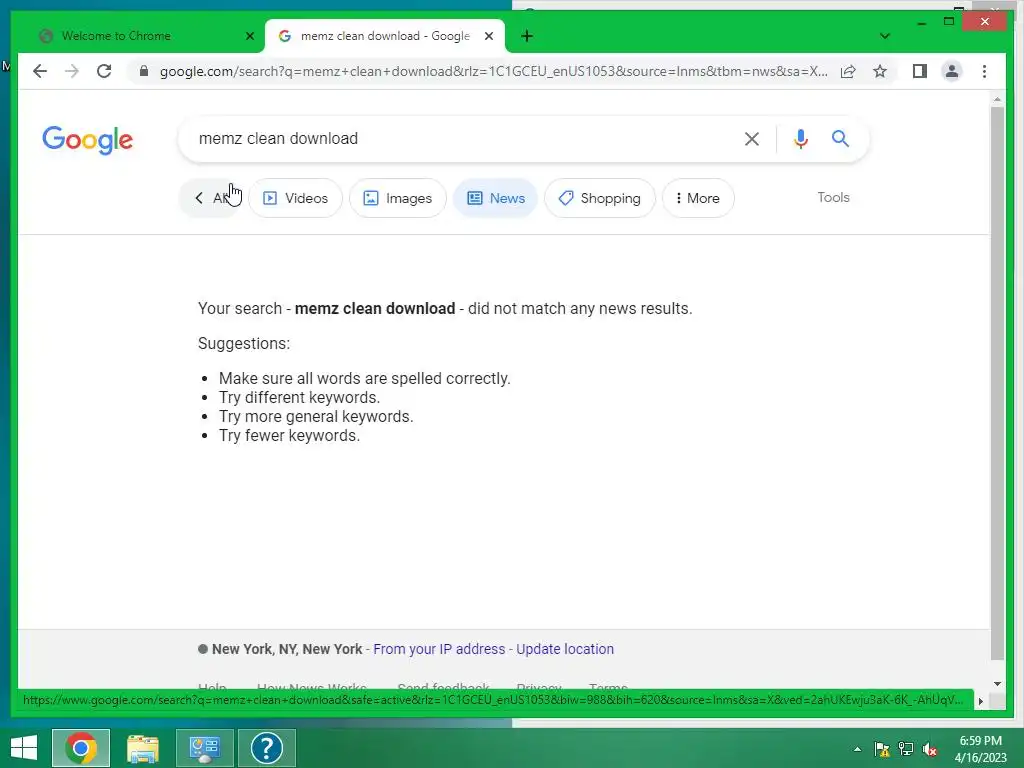This screenshot has width=1024, height=768.
Task: Switch to All results filter
Action: click(x=210, y=198)
